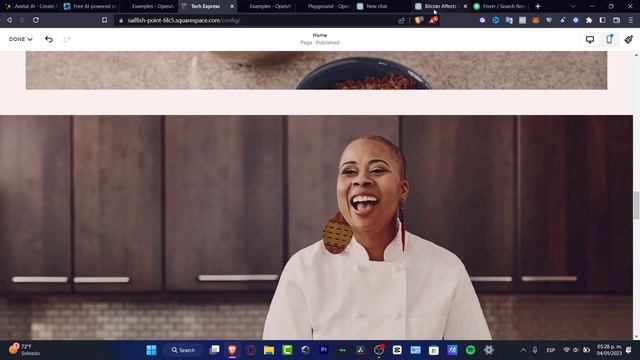Viewport: 640px width, 360px height.
Task: Expand the system tray hidden icons chevron
Action: pyautogui.click(x=523, y=350)
